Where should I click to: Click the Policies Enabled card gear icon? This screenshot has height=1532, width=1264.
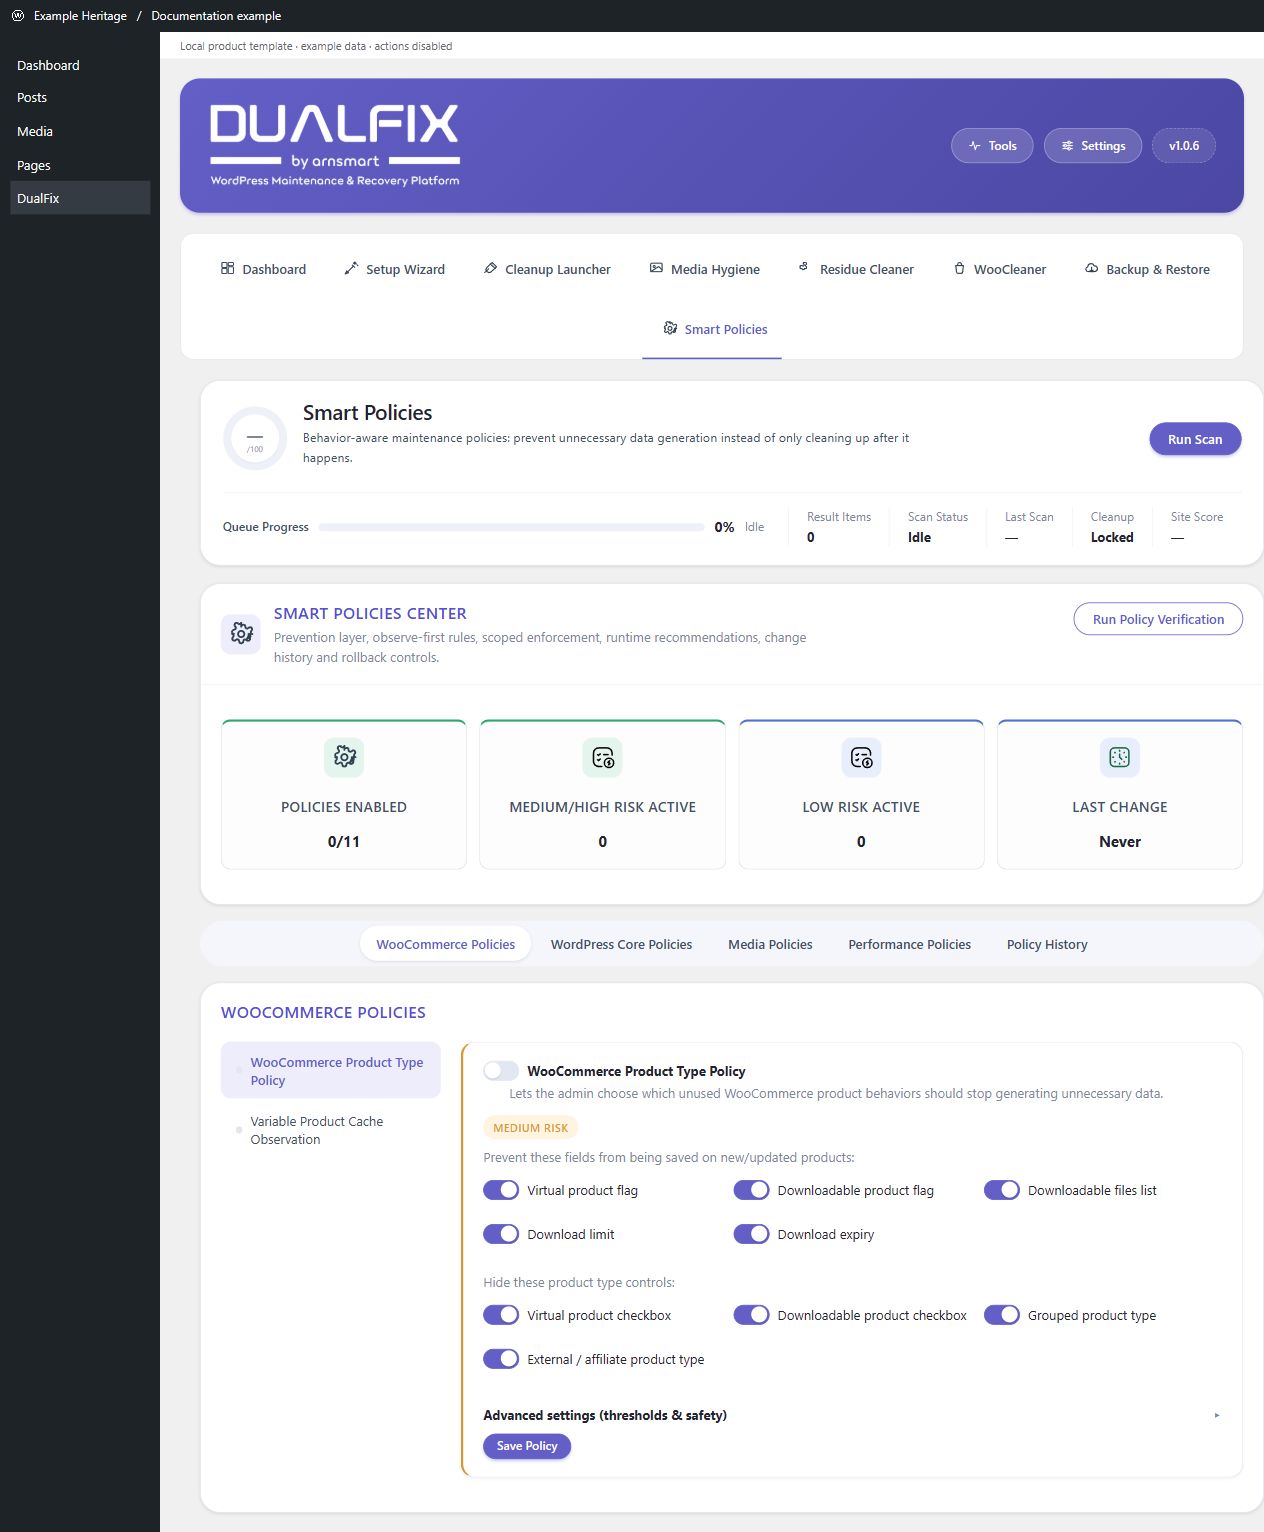tap(344, 757)
